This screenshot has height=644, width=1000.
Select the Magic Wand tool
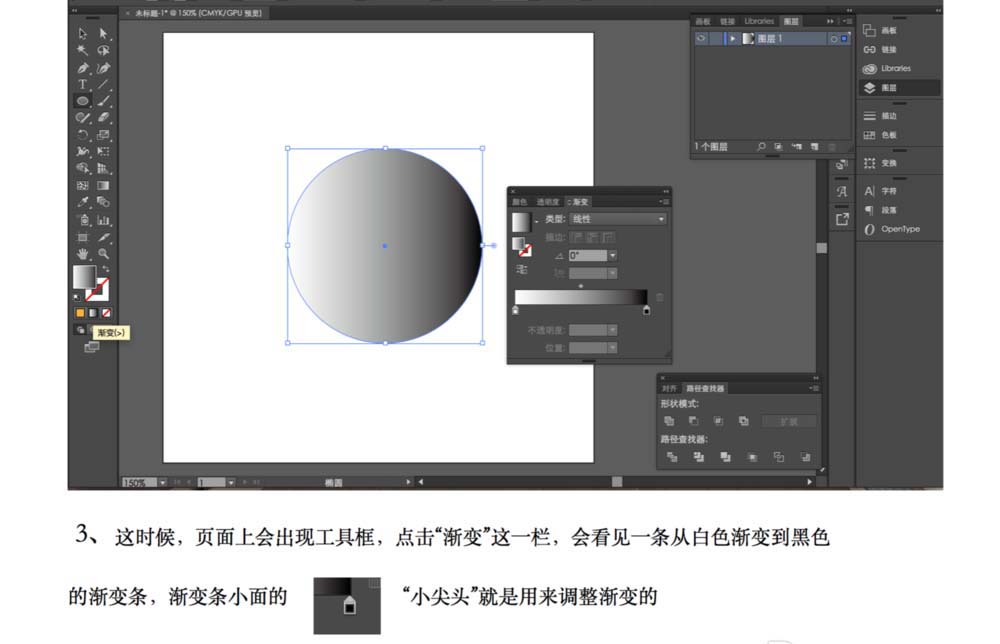coord(83,50)
